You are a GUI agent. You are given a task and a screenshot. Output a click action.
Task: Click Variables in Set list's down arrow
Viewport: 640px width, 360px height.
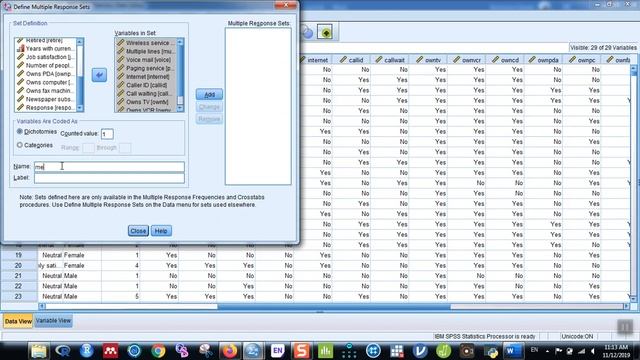pos(180,108)
